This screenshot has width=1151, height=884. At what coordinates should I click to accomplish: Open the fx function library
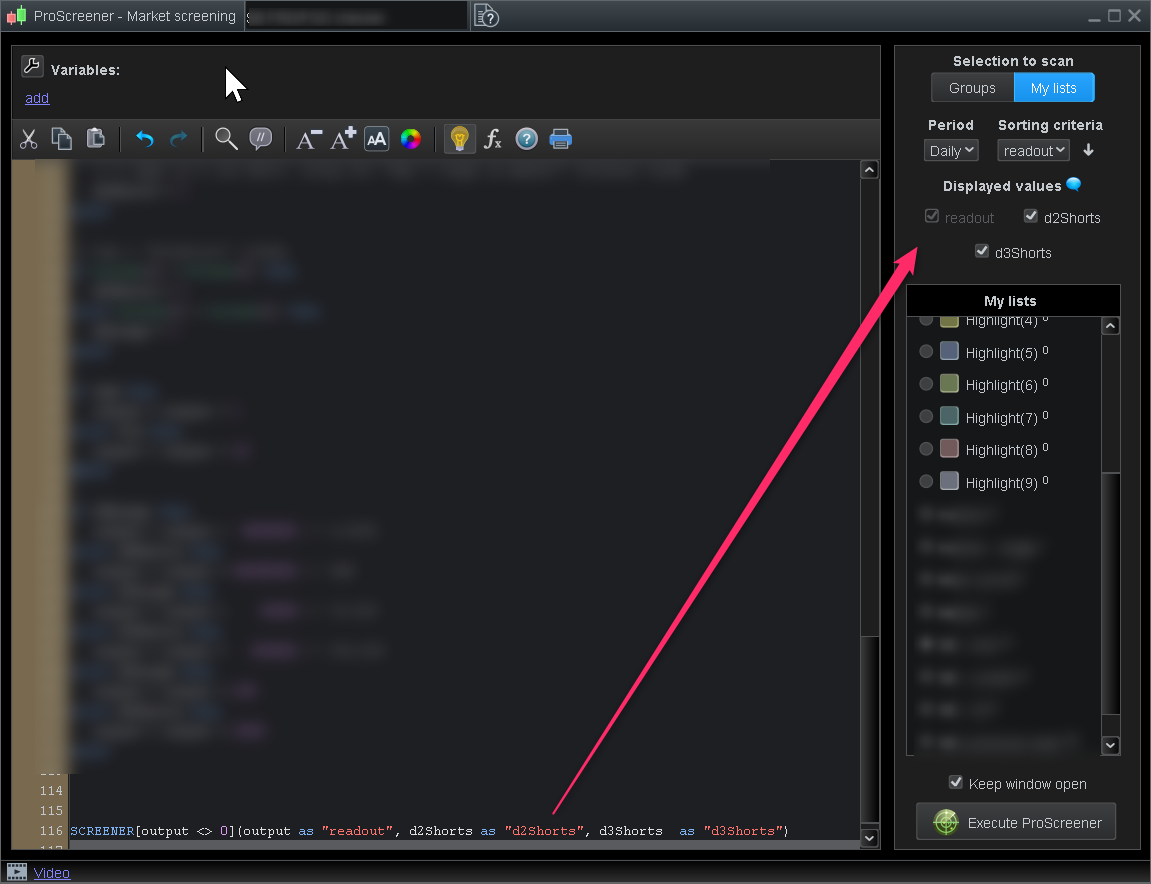point(493,139)
